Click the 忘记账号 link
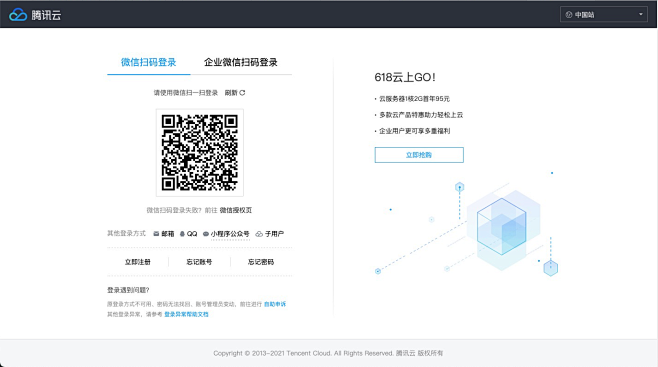Image resolution: width=658 pixels, height=367 pixels. tap(199, 262)
